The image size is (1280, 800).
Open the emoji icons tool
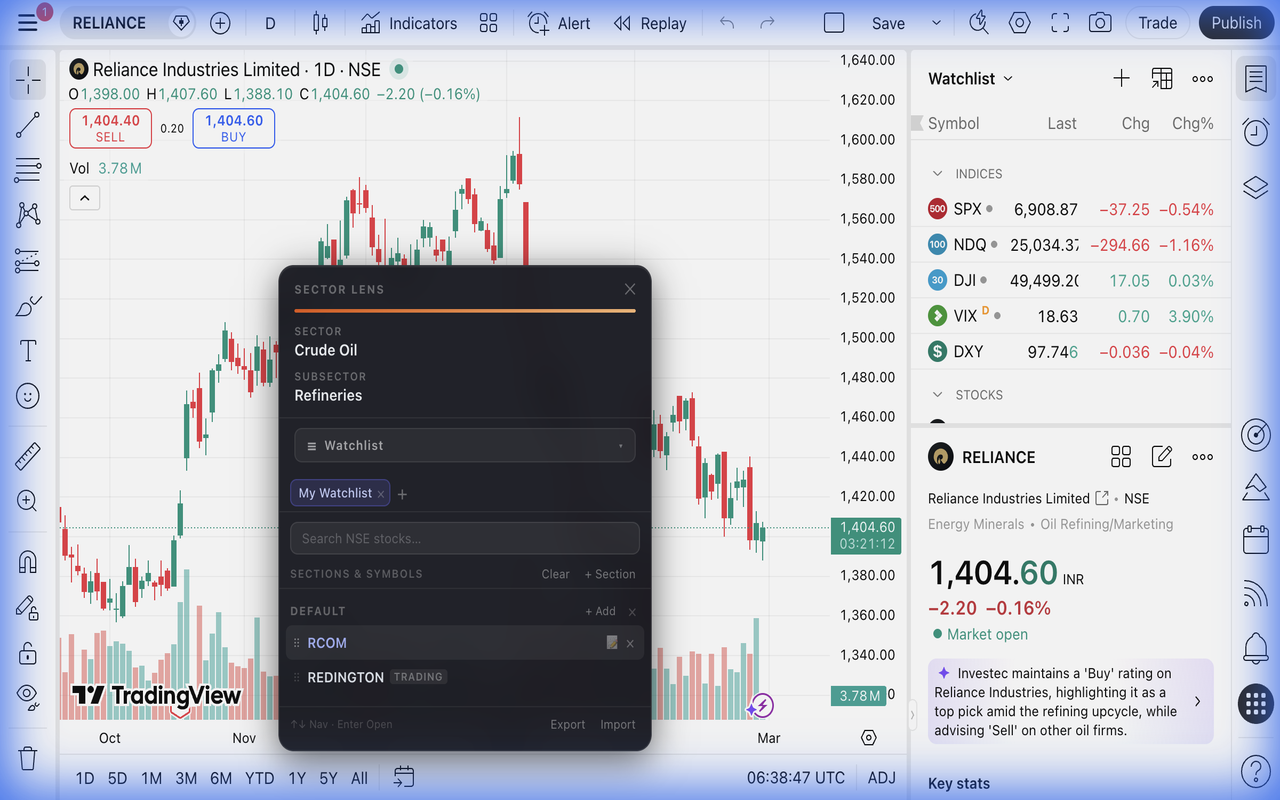click(x=28, y=396)
